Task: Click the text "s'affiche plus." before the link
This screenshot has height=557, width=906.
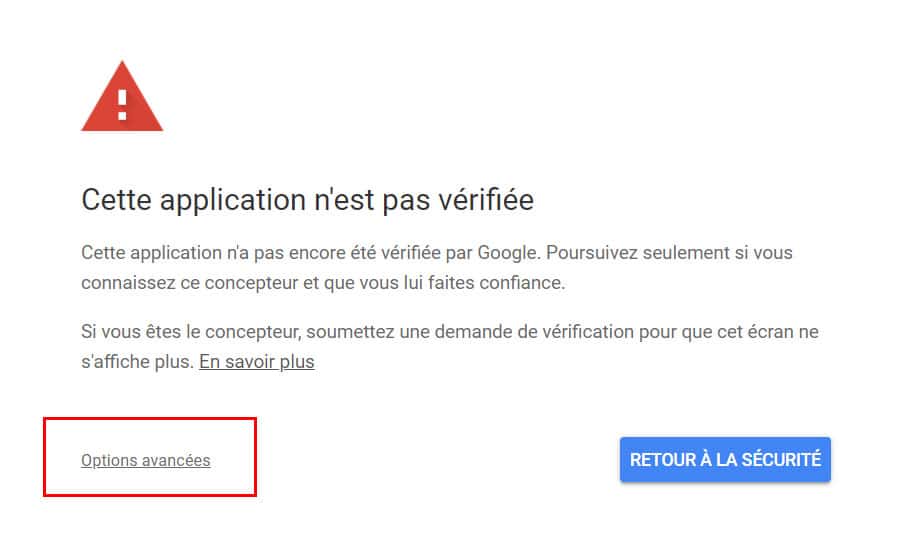Action: (138, 362)
